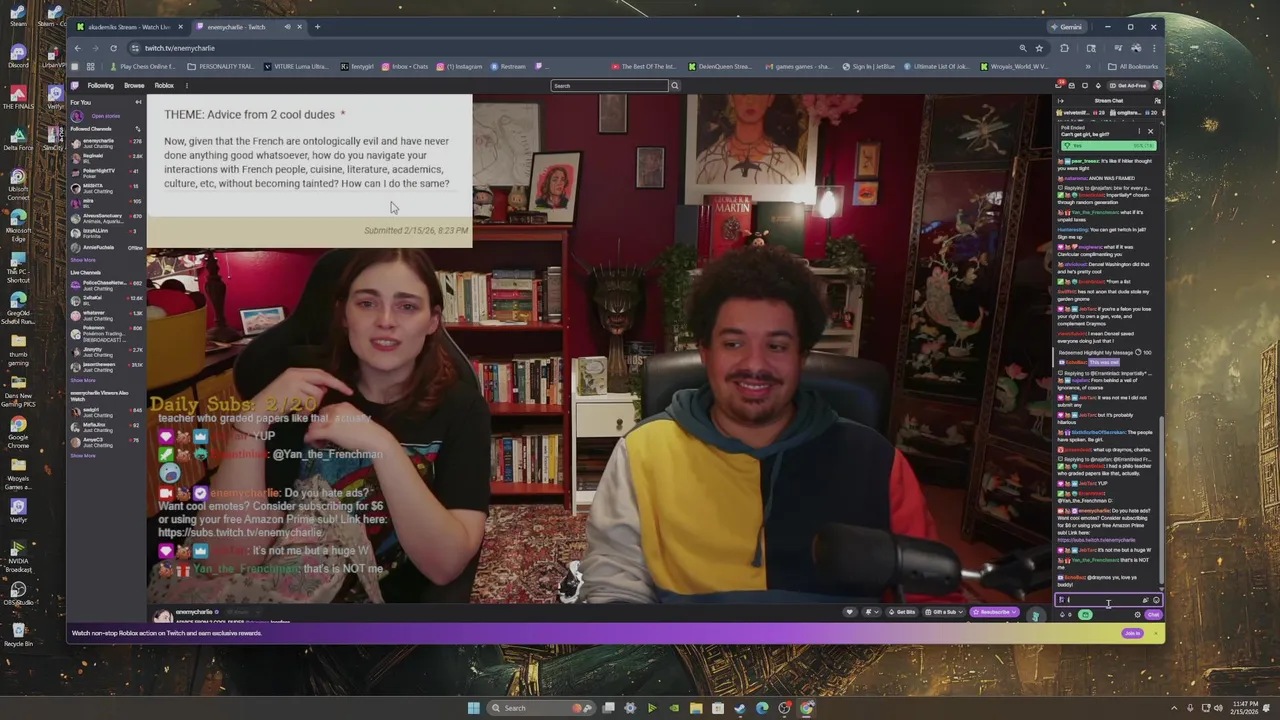Image resolution: width=1280 pixels, height=720 pixels.
Task: Click the Twitch search input field
Action: click(610, 85)
